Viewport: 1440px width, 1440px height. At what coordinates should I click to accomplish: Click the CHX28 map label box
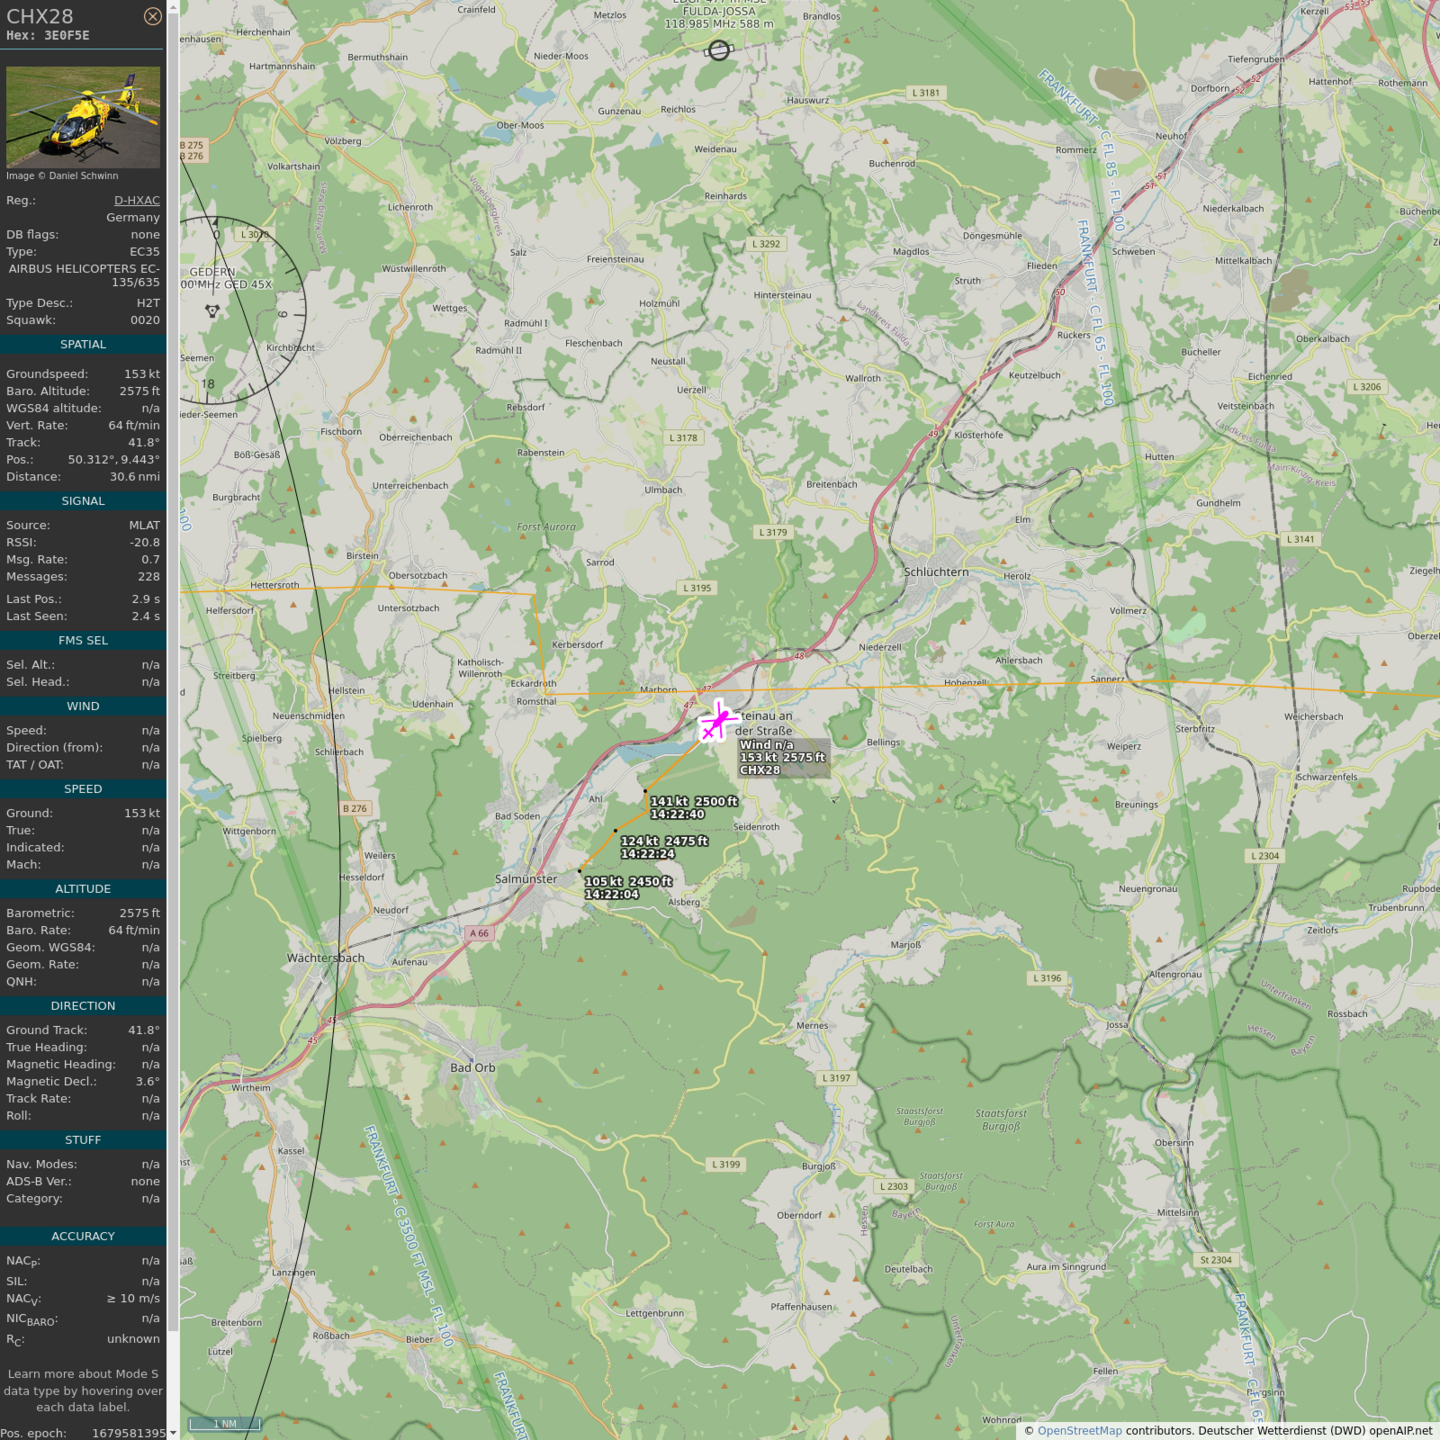783,758
